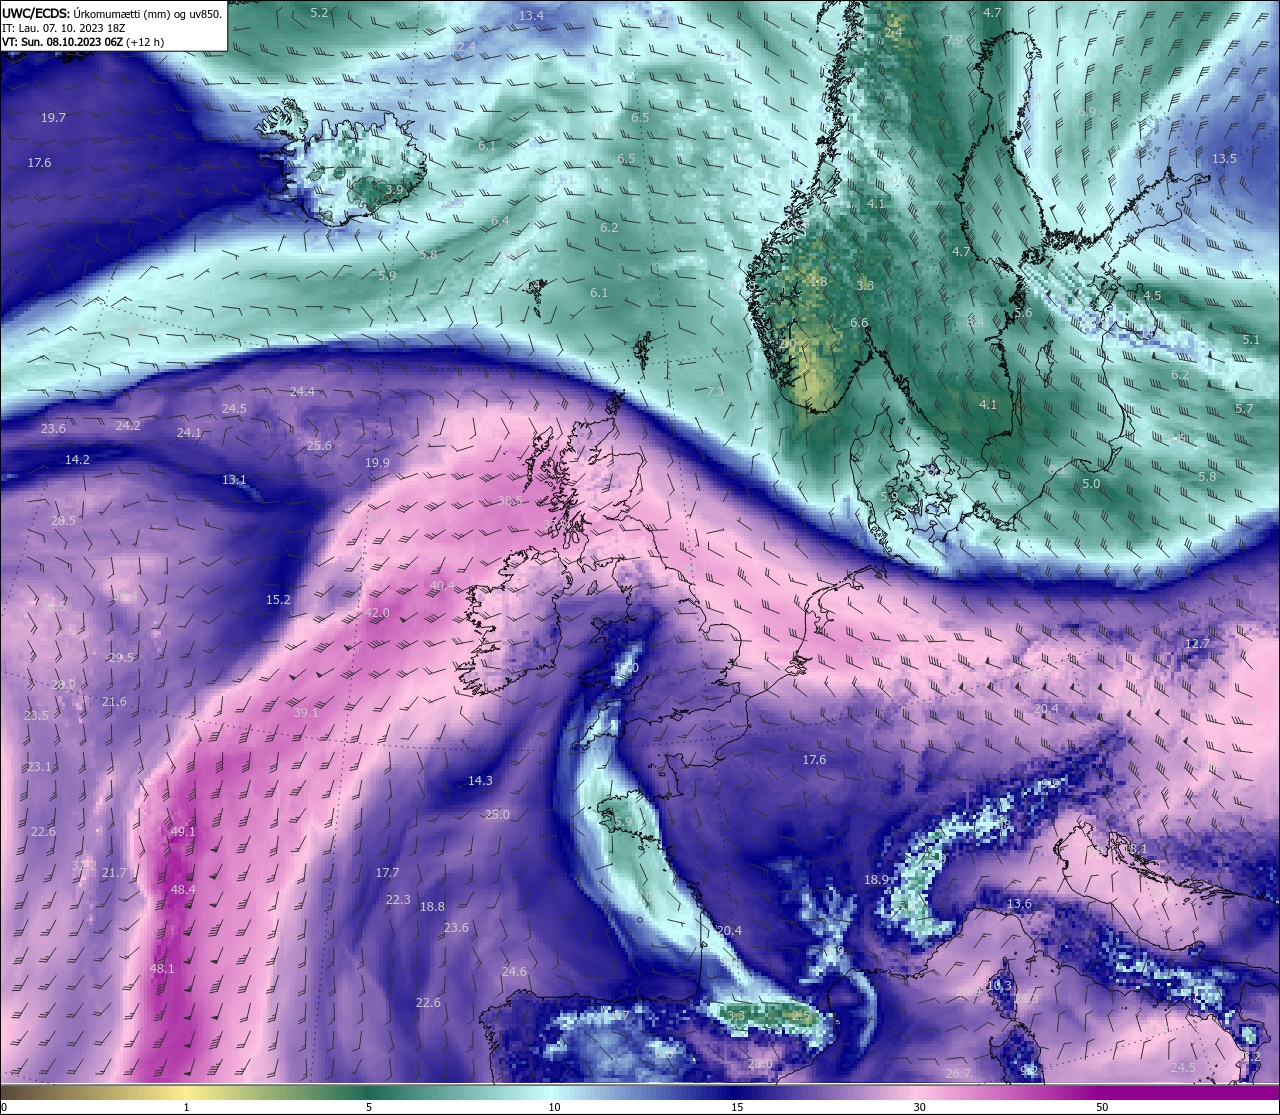Screen dimensions: 1280x1115
Task: Click the 24.1 value over the Atlantic
Action: pos(189,433)
